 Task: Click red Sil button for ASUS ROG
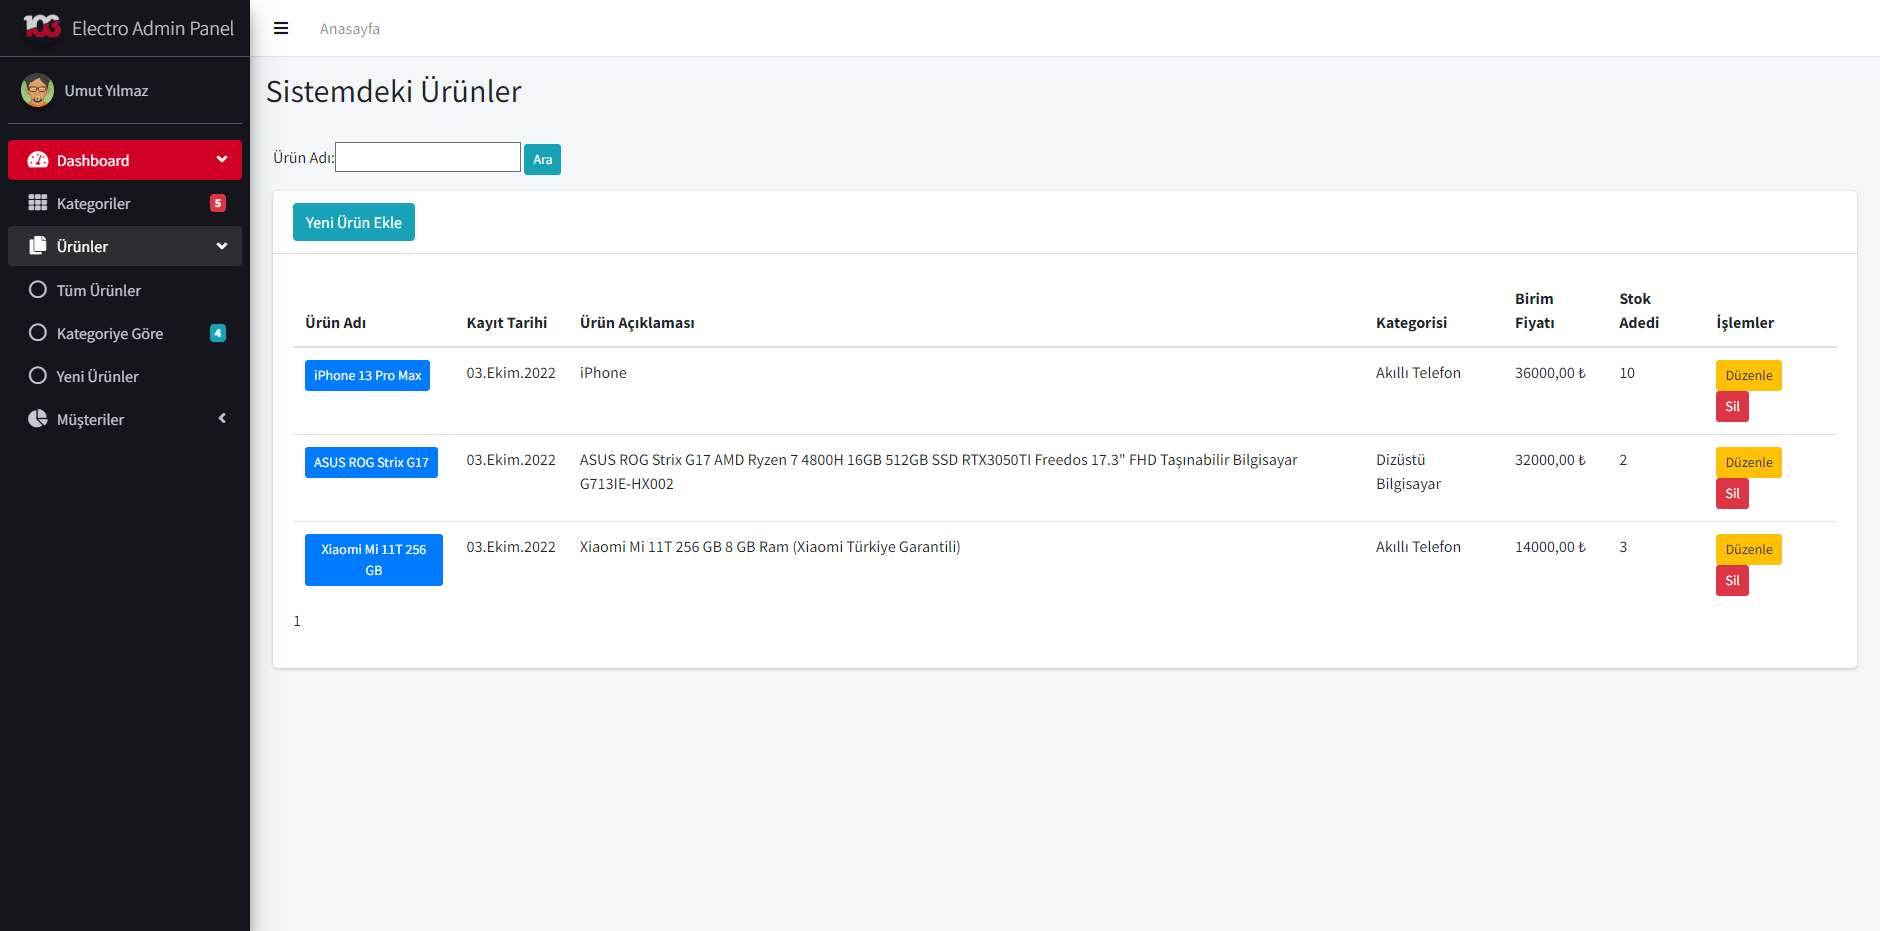(x=1732, y=493)
